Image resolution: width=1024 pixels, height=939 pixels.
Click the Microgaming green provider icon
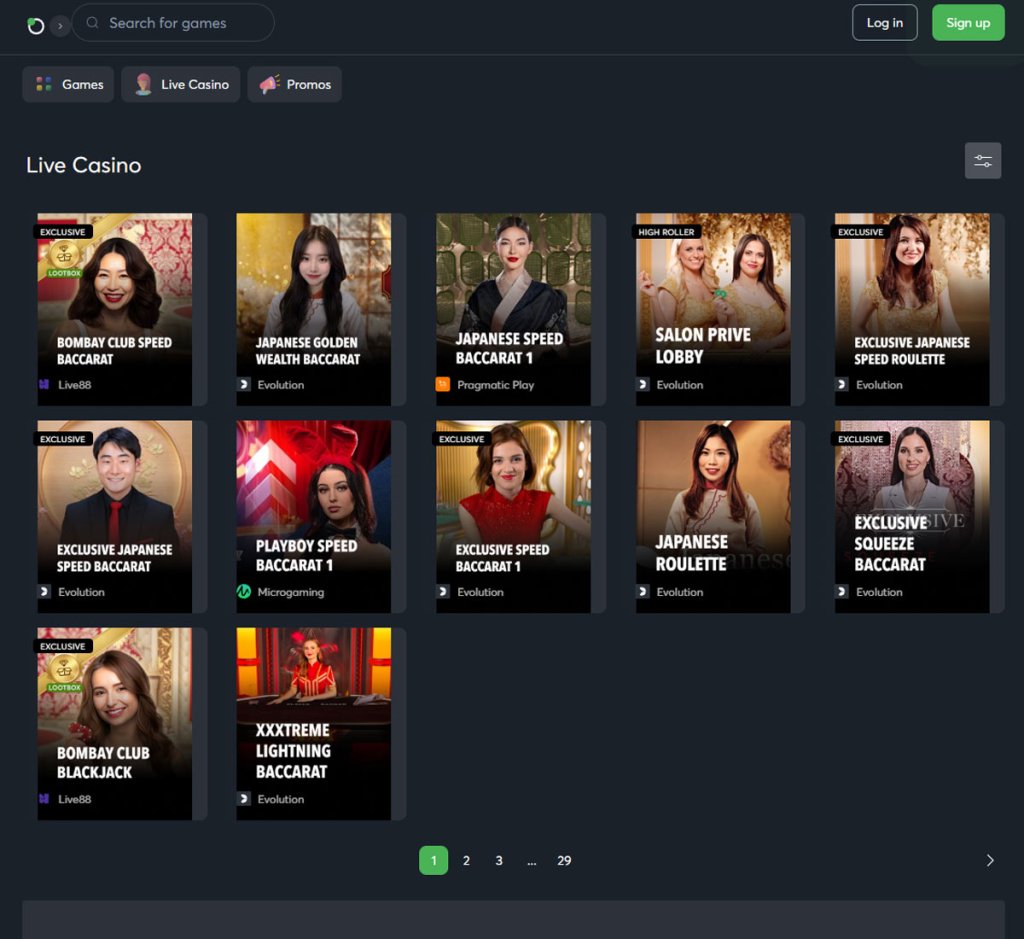point(243,592)
